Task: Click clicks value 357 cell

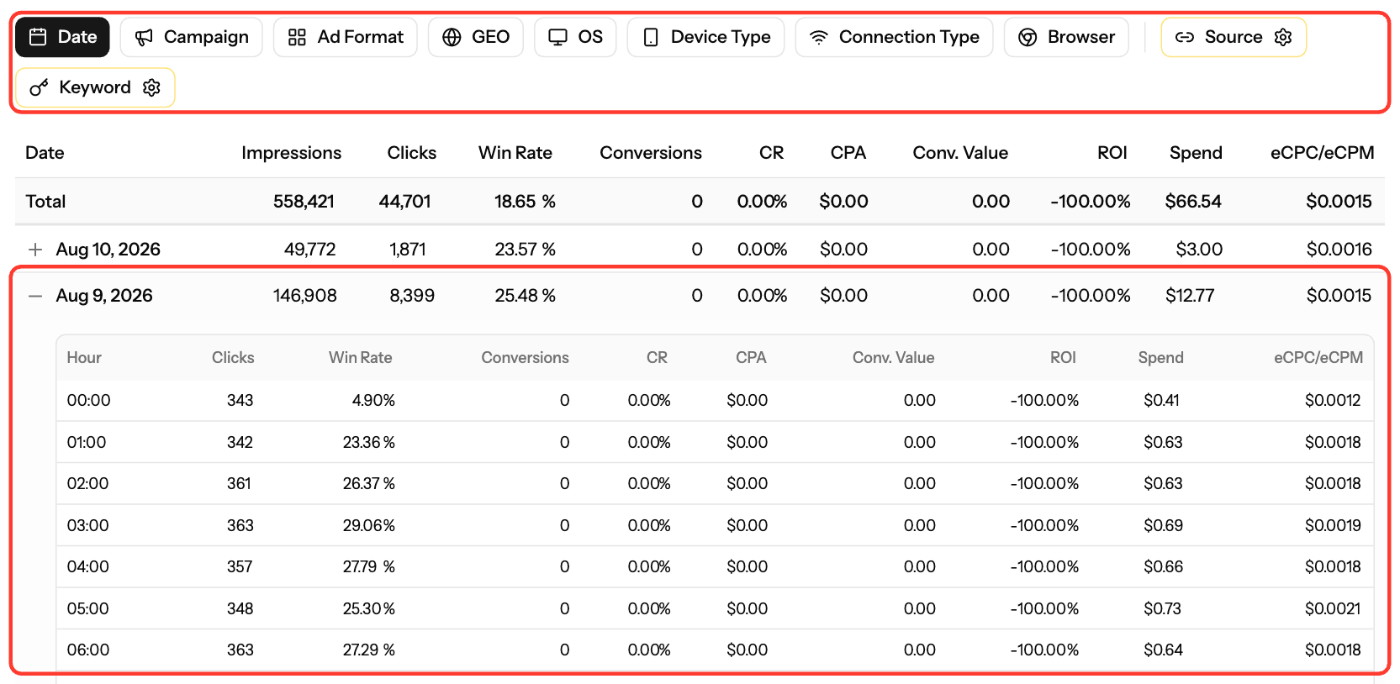Action: tap(240, 567)
